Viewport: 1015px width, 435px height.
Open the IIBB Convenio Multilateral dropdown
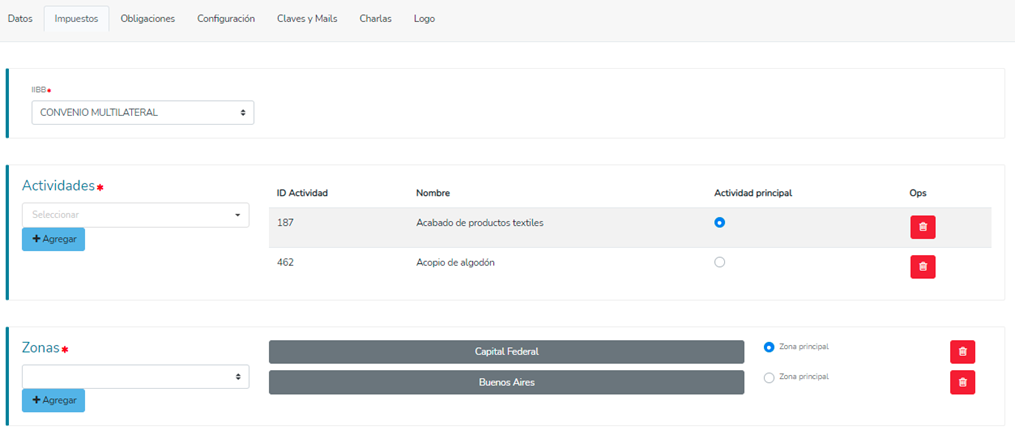[143, 112]
